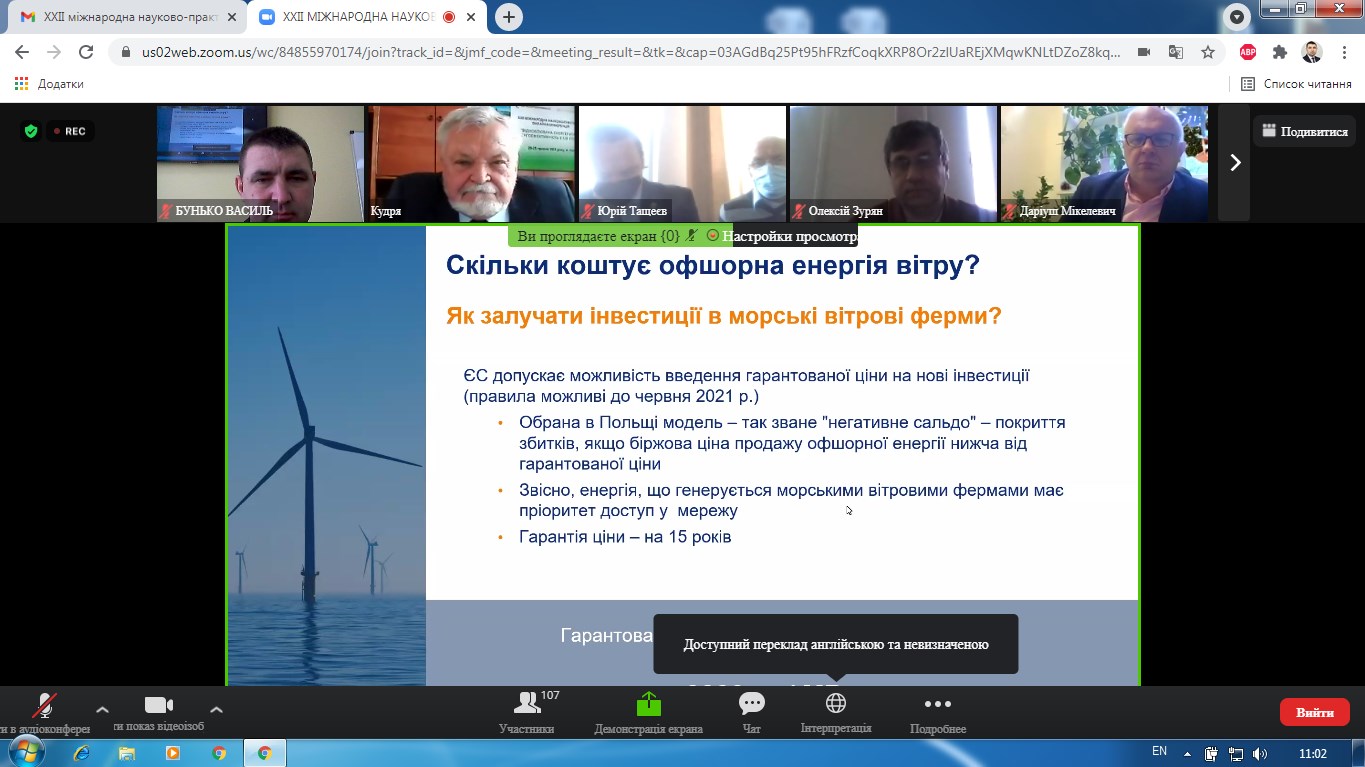Select Олексій Зурян video thumbnail
The image size is (1365, 767).
tap(893, 163)
